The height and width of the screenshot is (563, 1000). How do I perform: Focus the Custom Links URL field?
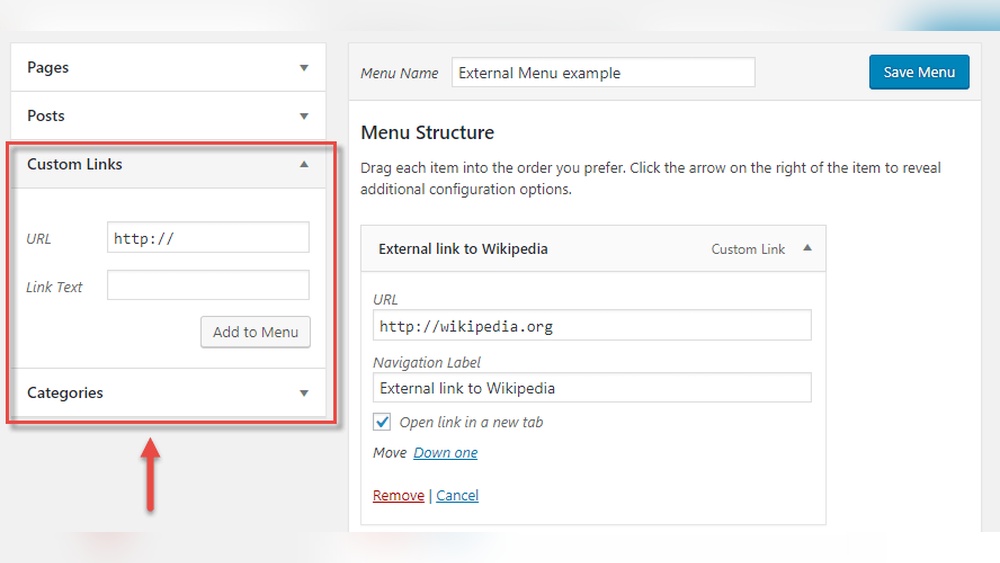pos(208,237)
